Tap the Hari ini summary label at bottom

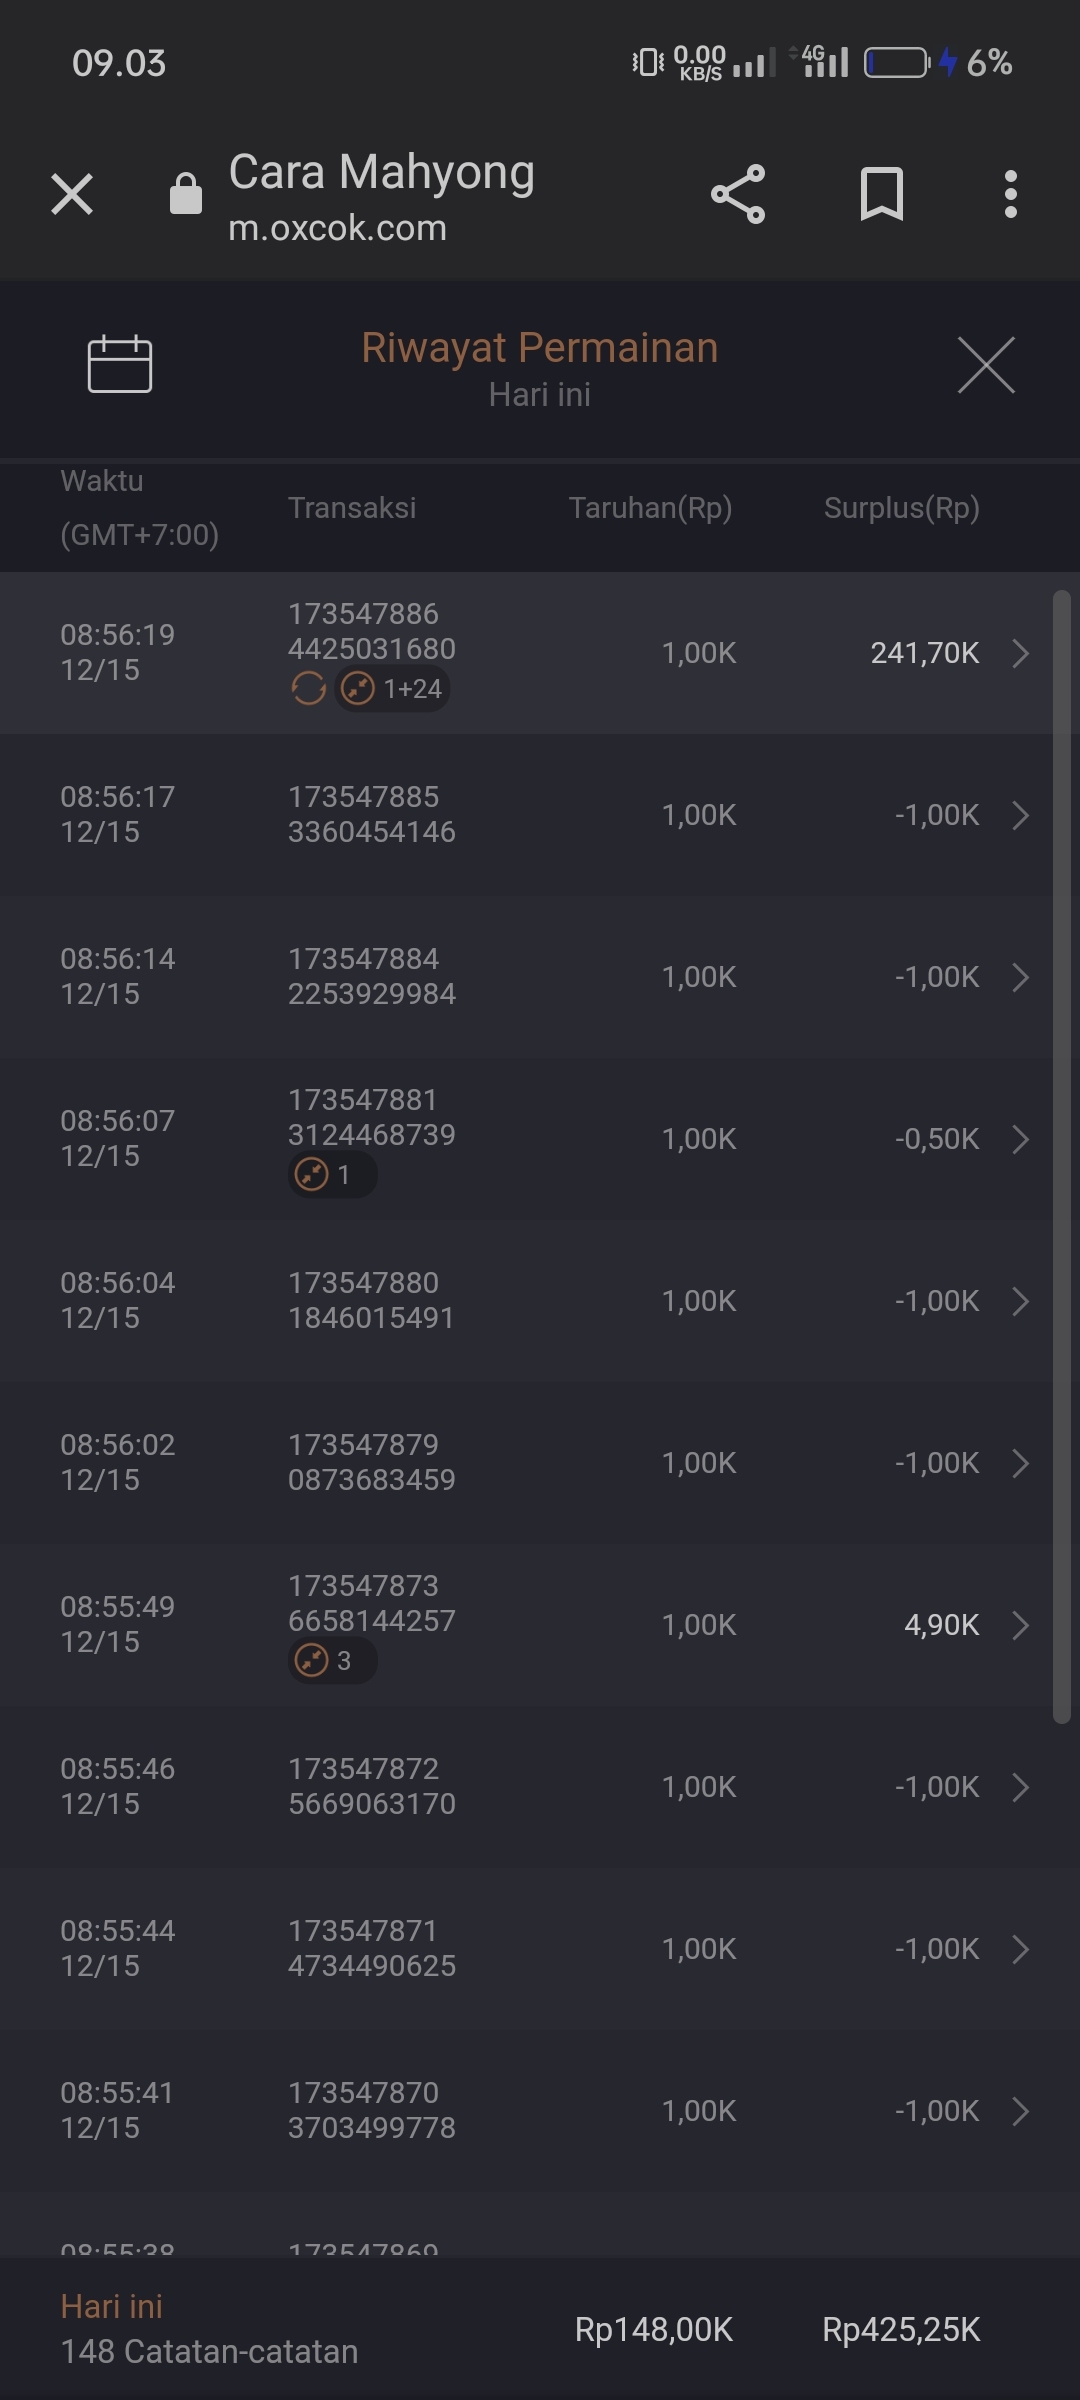pyautogui.click(x=111, y=2307)
